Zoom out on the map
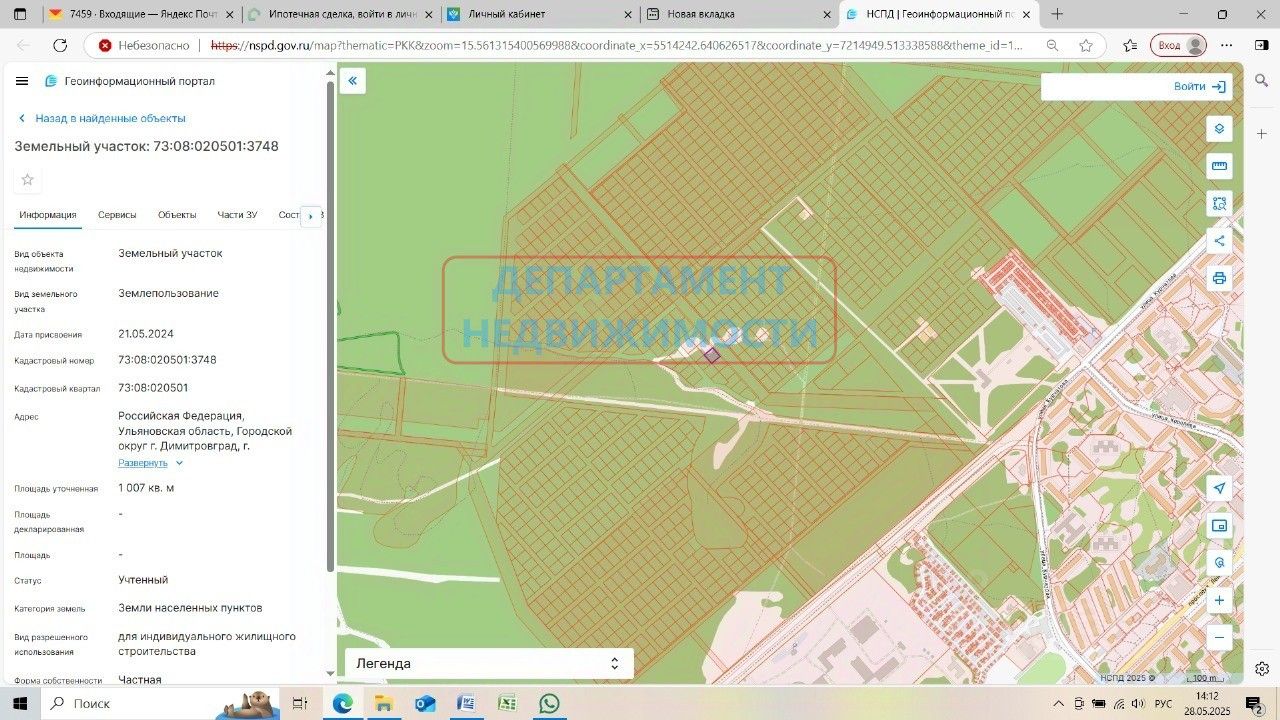Viewport: 1280px width, 720px height. click(x=1219, y=637)
